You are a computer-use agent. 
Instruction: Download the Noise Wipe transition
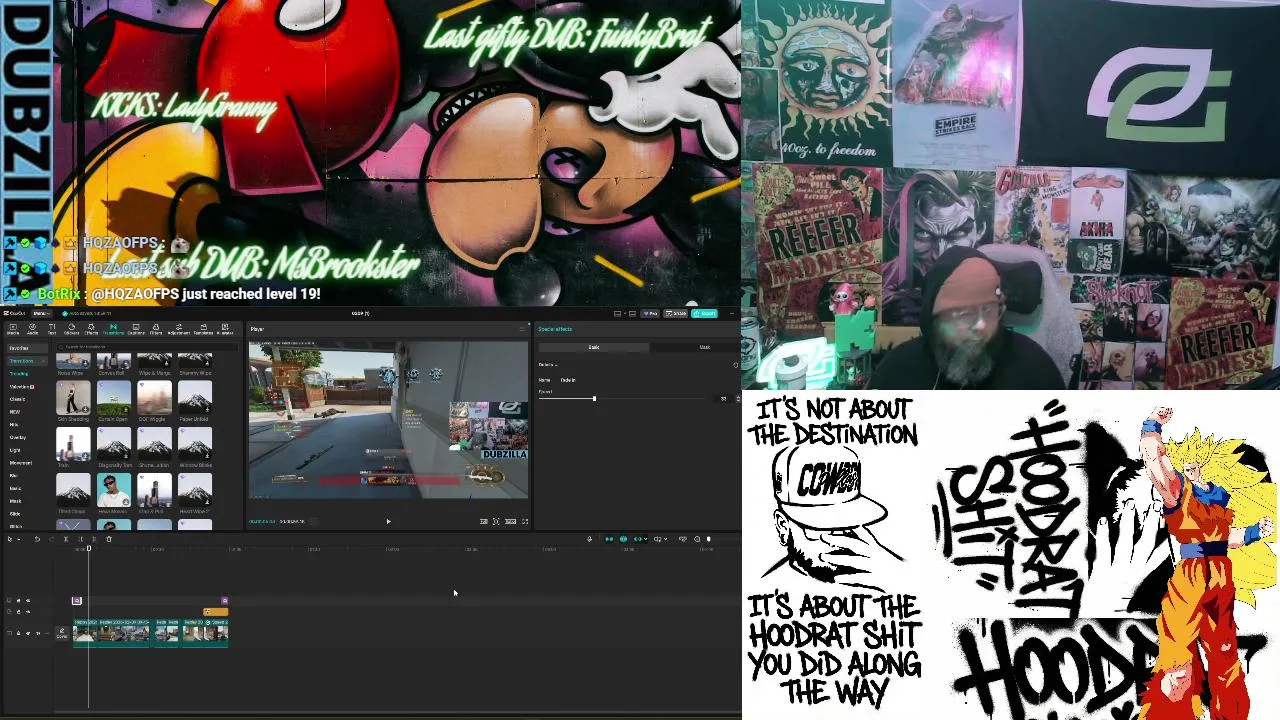pyautogui.click(x=85, y=363)
